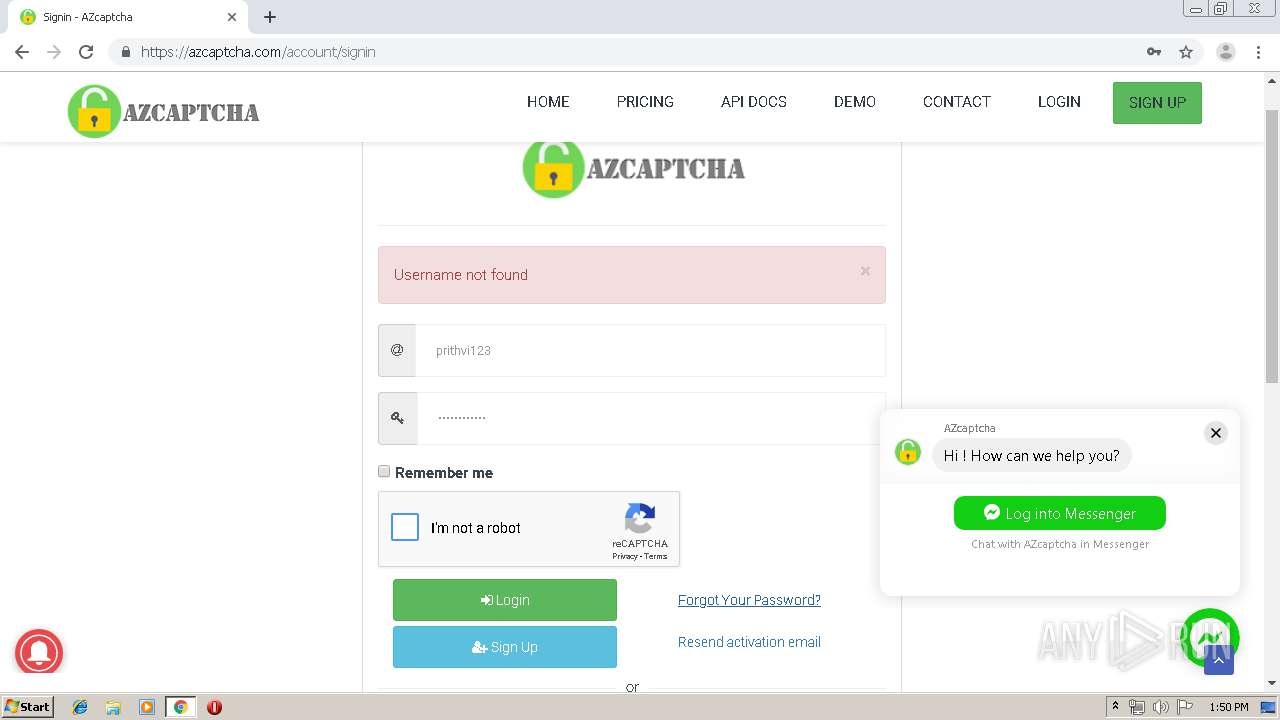Open saved passwords key icon
This screenshot has height=720, width=1280.
[1154, 52]
